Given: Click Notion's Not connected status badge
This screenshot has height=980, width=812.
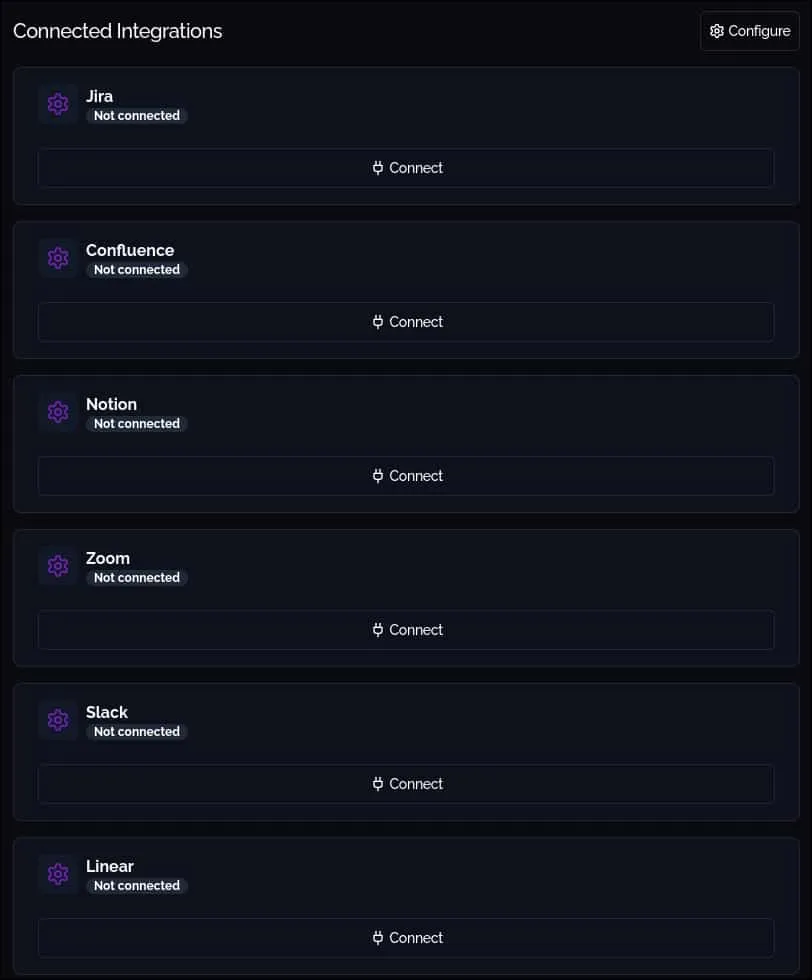Looking at the screenshot, I should tap(136, 424).
